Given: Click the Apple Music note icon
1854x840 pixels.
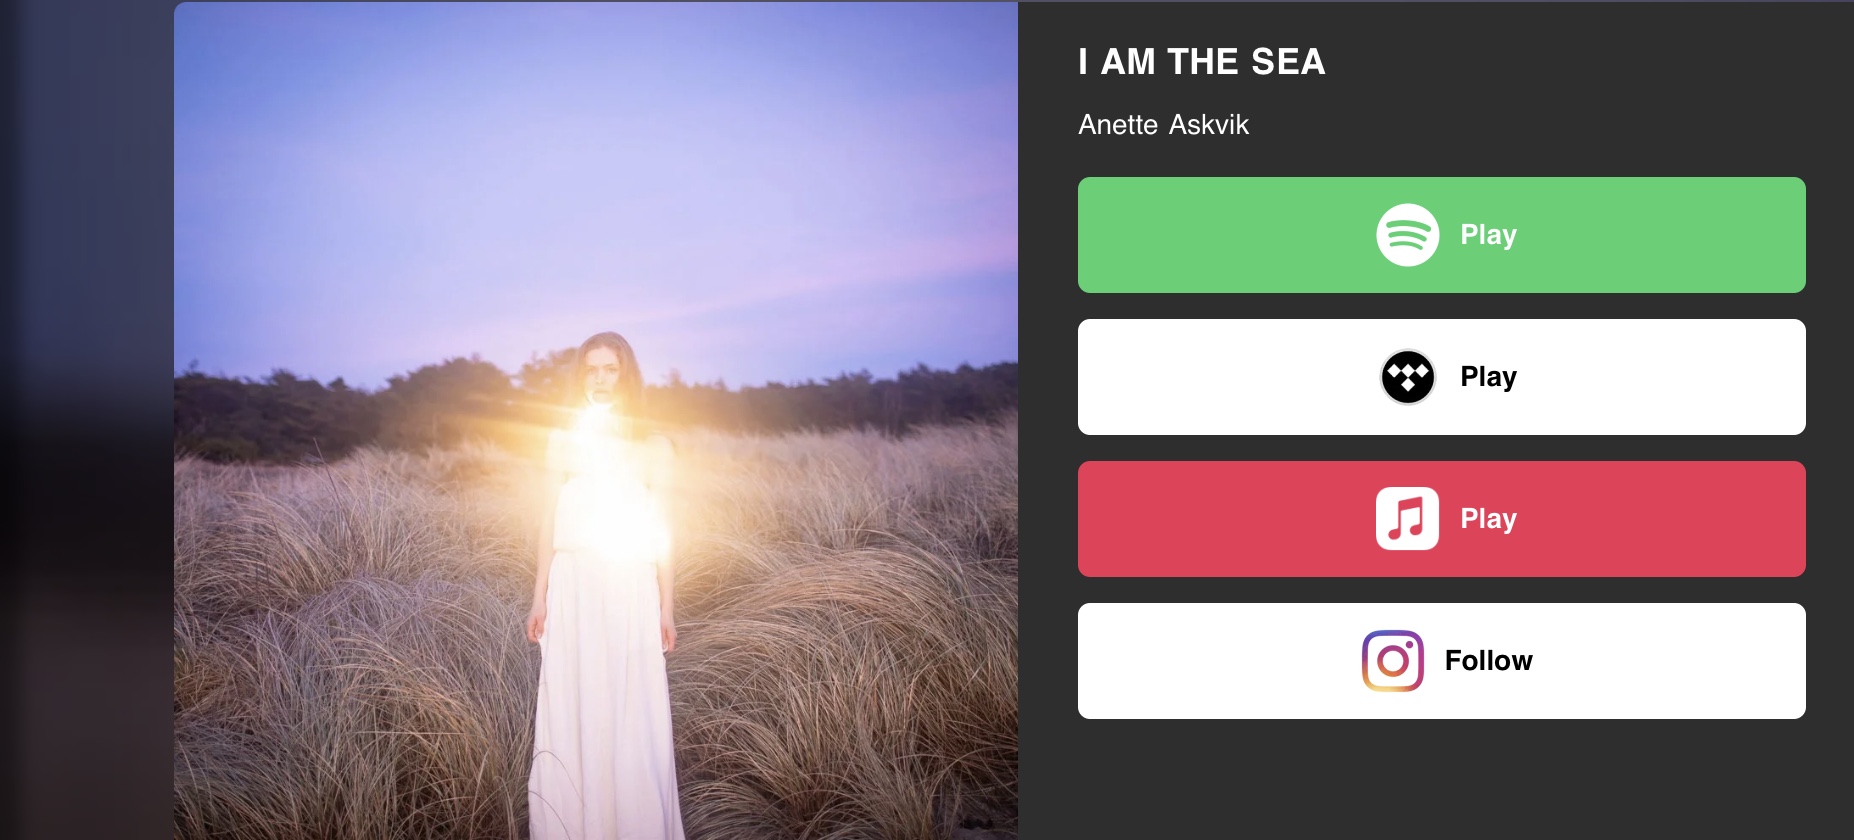Looking at the screenshot, I should click(x=1407, y=519).
